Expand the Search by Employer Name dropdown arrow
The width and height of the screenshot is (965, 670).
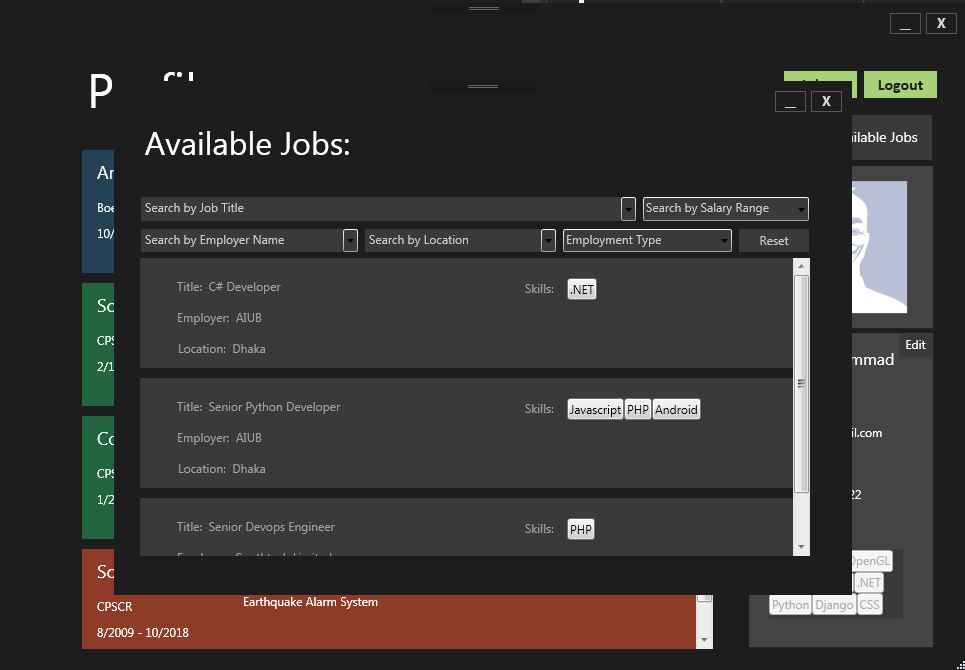pos(350,241)
